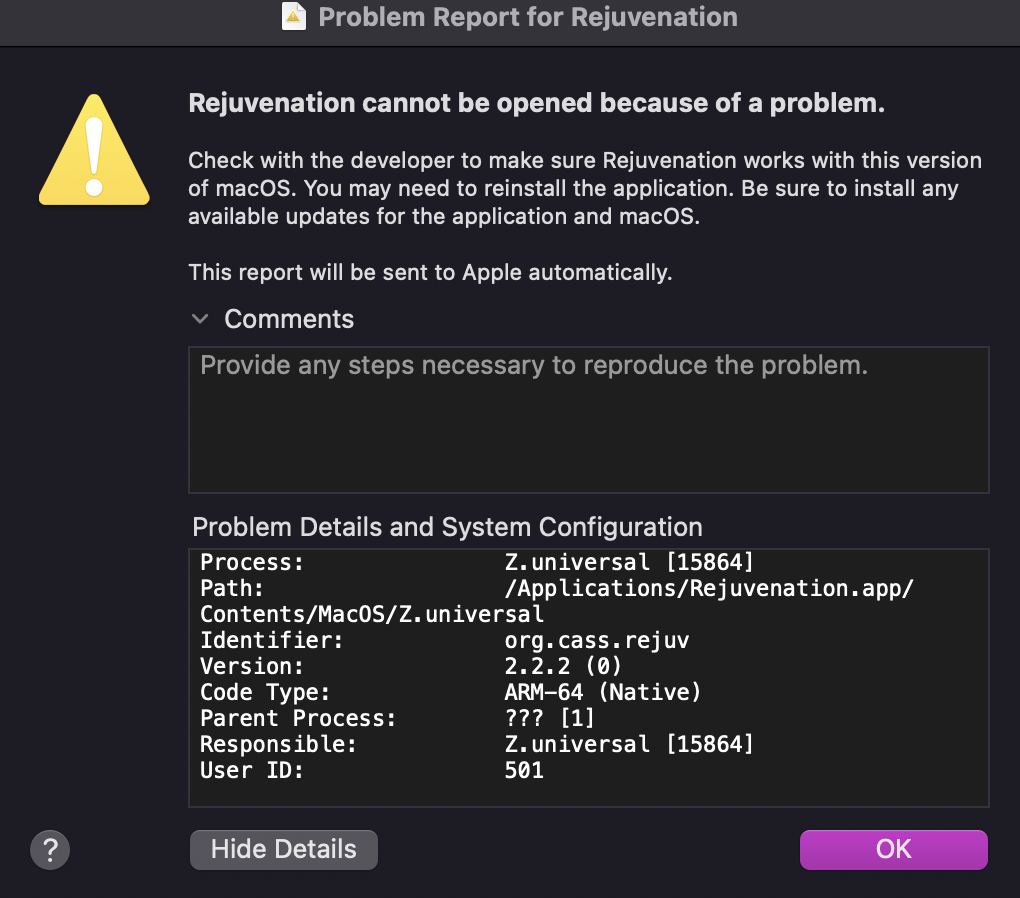Collapse the Comments disclosure chevron

[200, 319]
